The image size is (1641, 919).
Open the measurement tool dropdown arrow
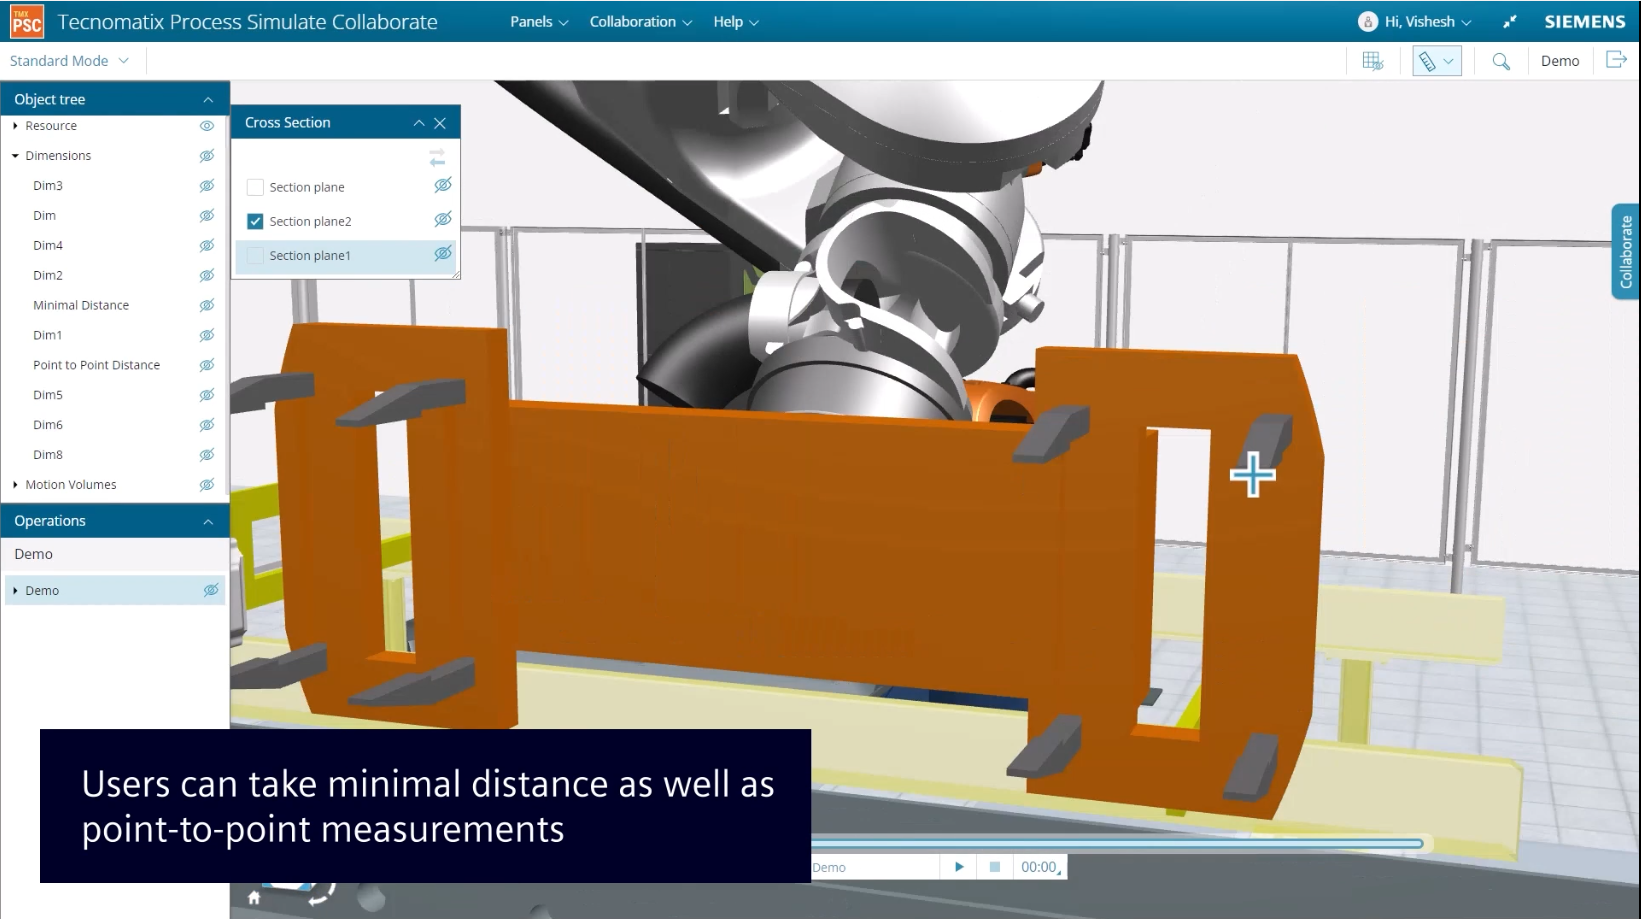coord(1447,60)
